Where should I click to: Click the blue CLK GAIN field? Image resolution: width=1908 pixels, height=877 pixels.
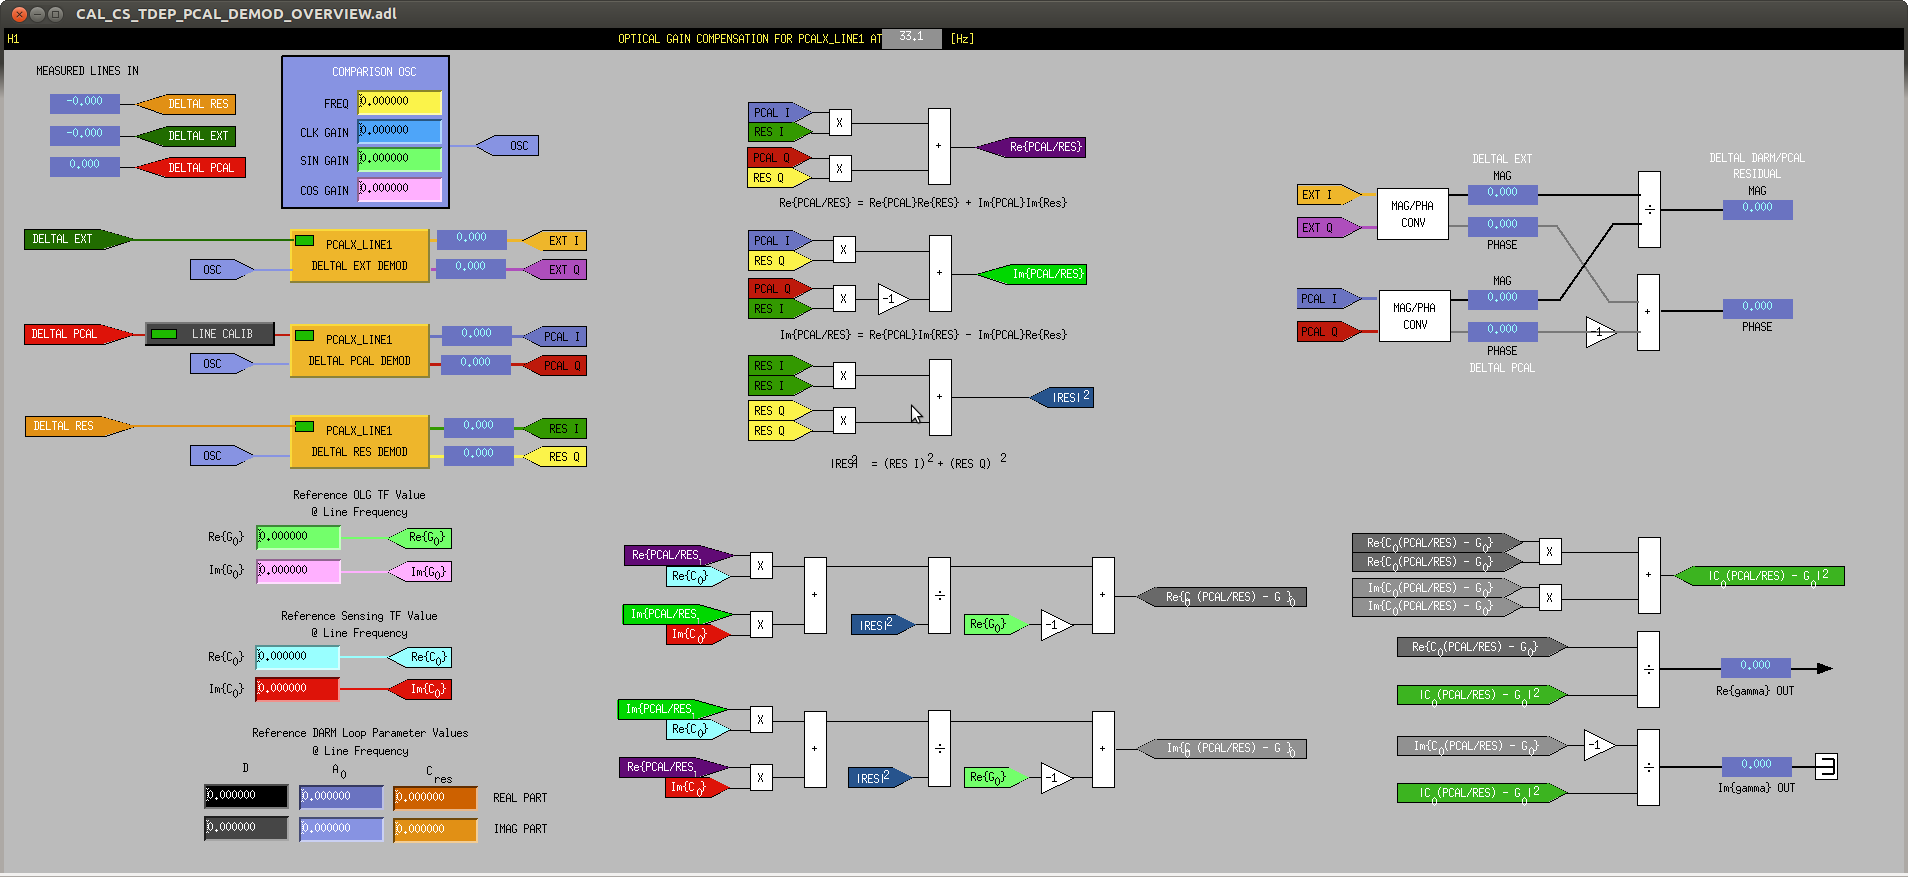(400, 131)
